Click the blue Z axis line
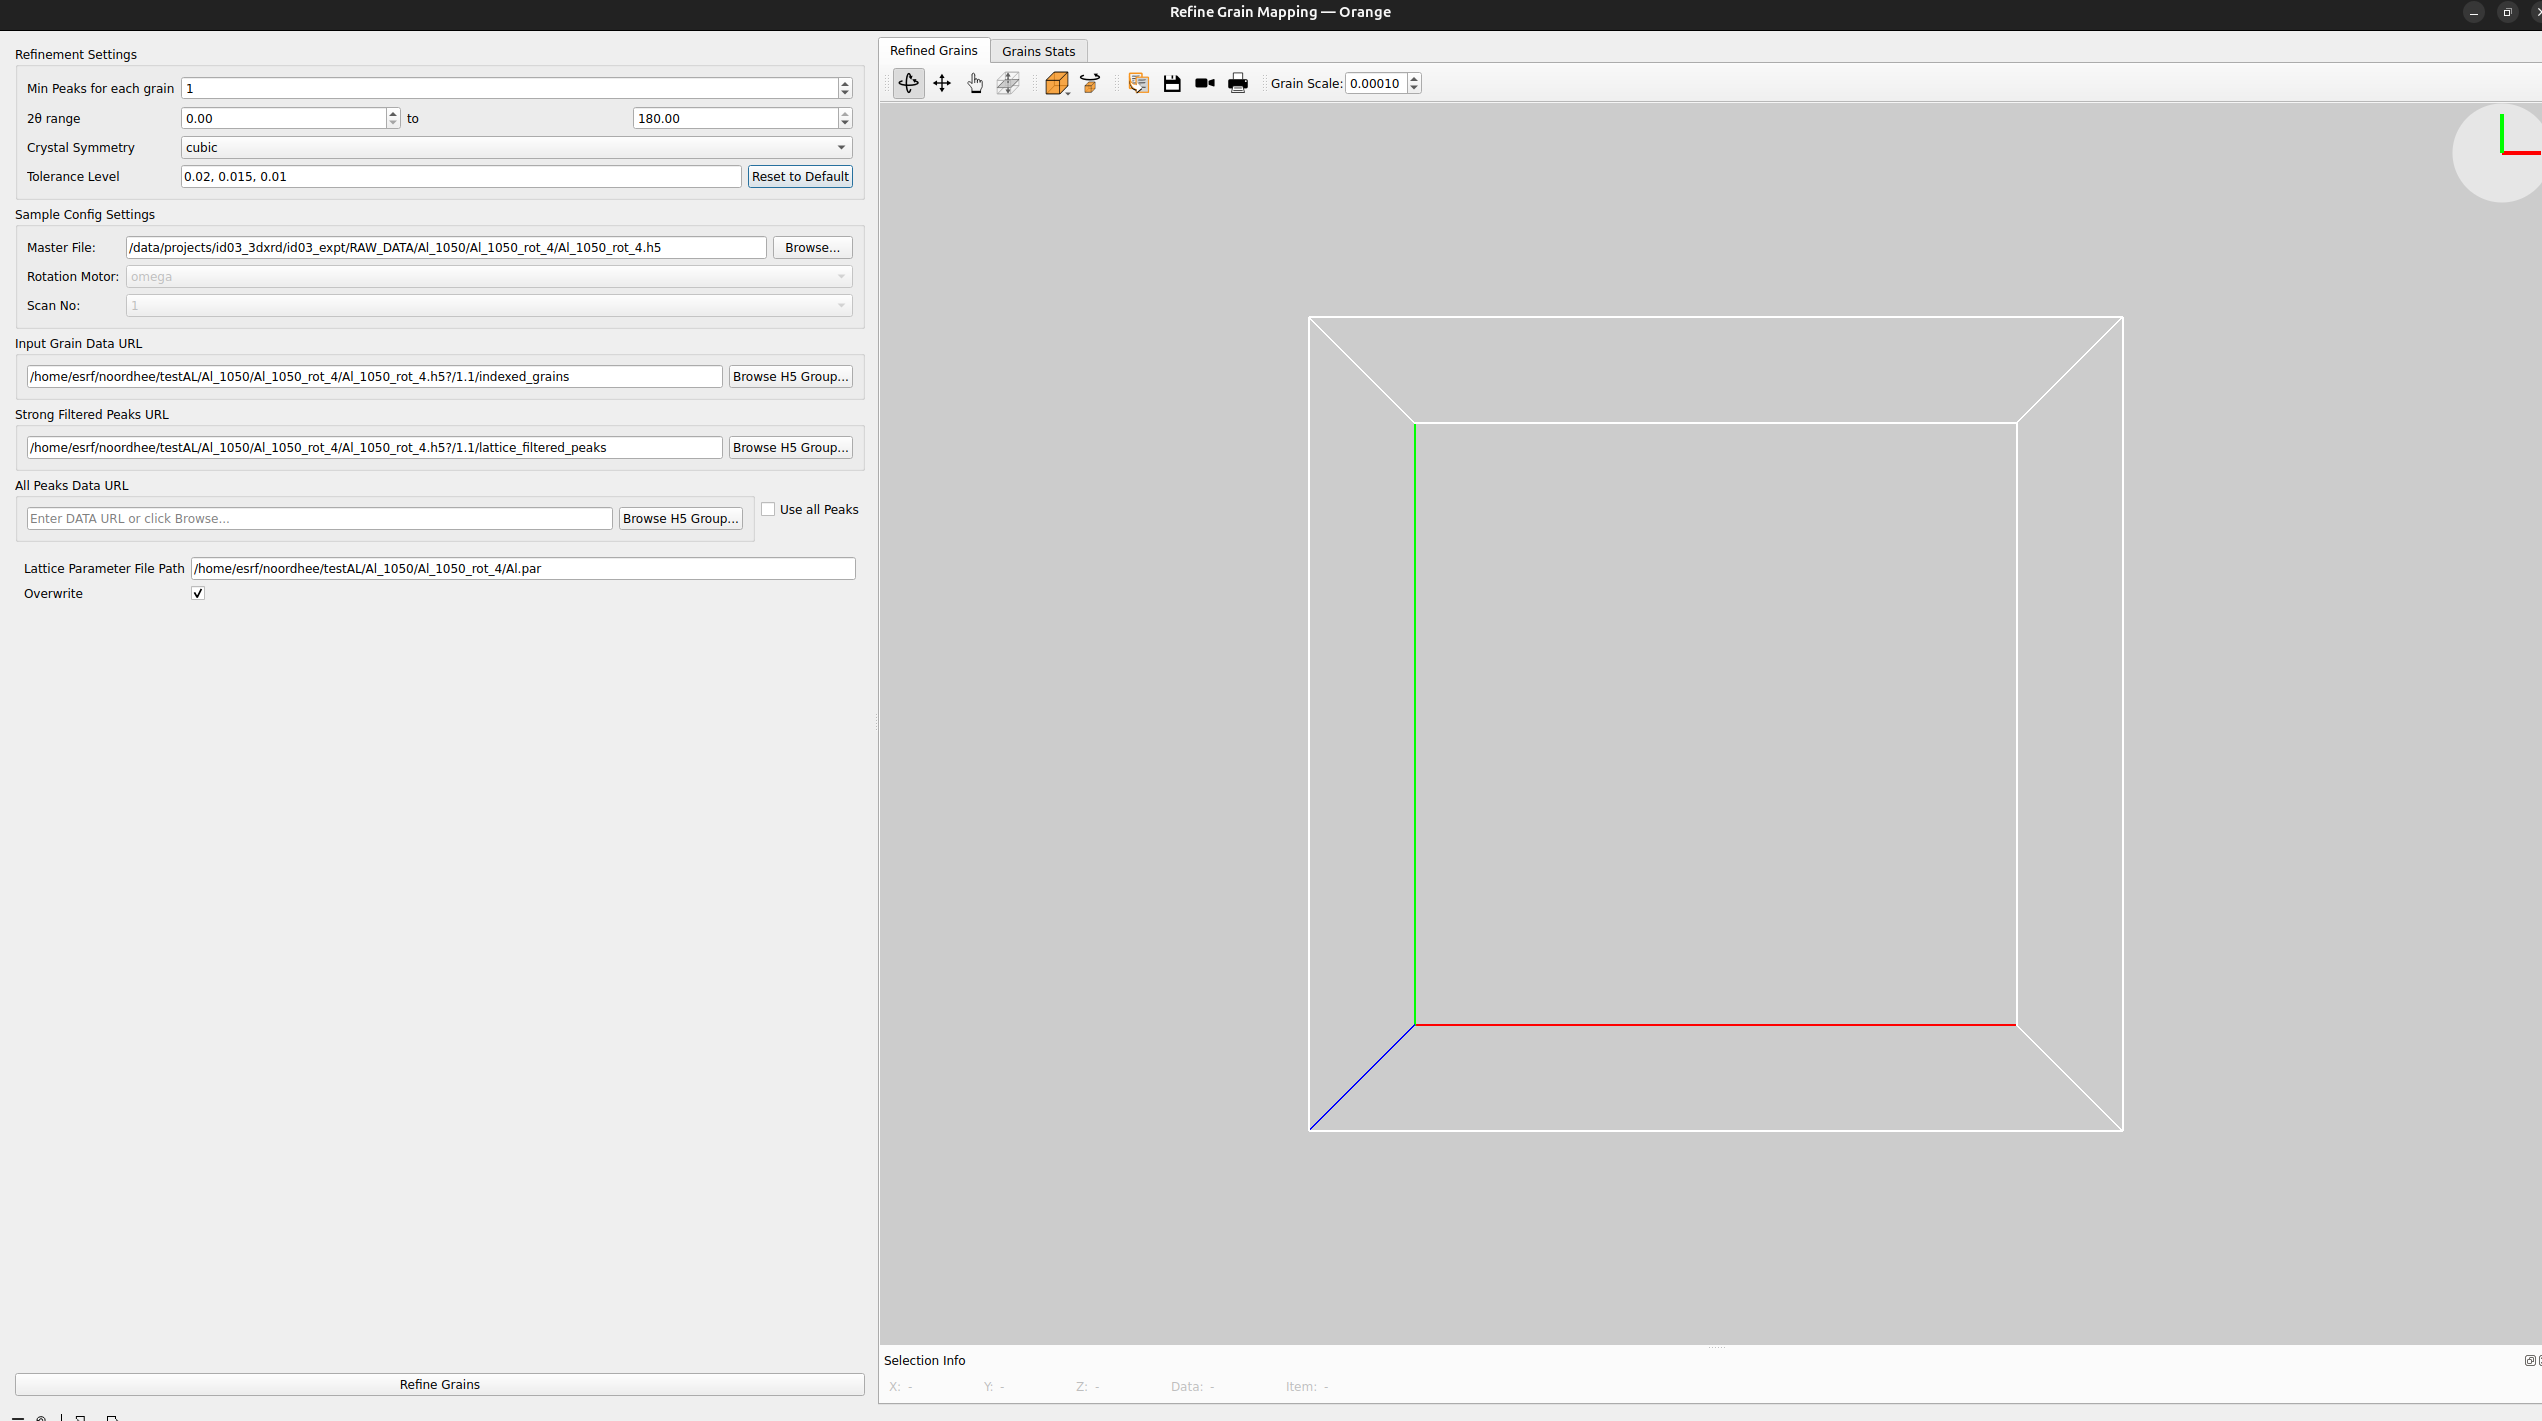The image size is (2542, 1421). (1362, 1077)
